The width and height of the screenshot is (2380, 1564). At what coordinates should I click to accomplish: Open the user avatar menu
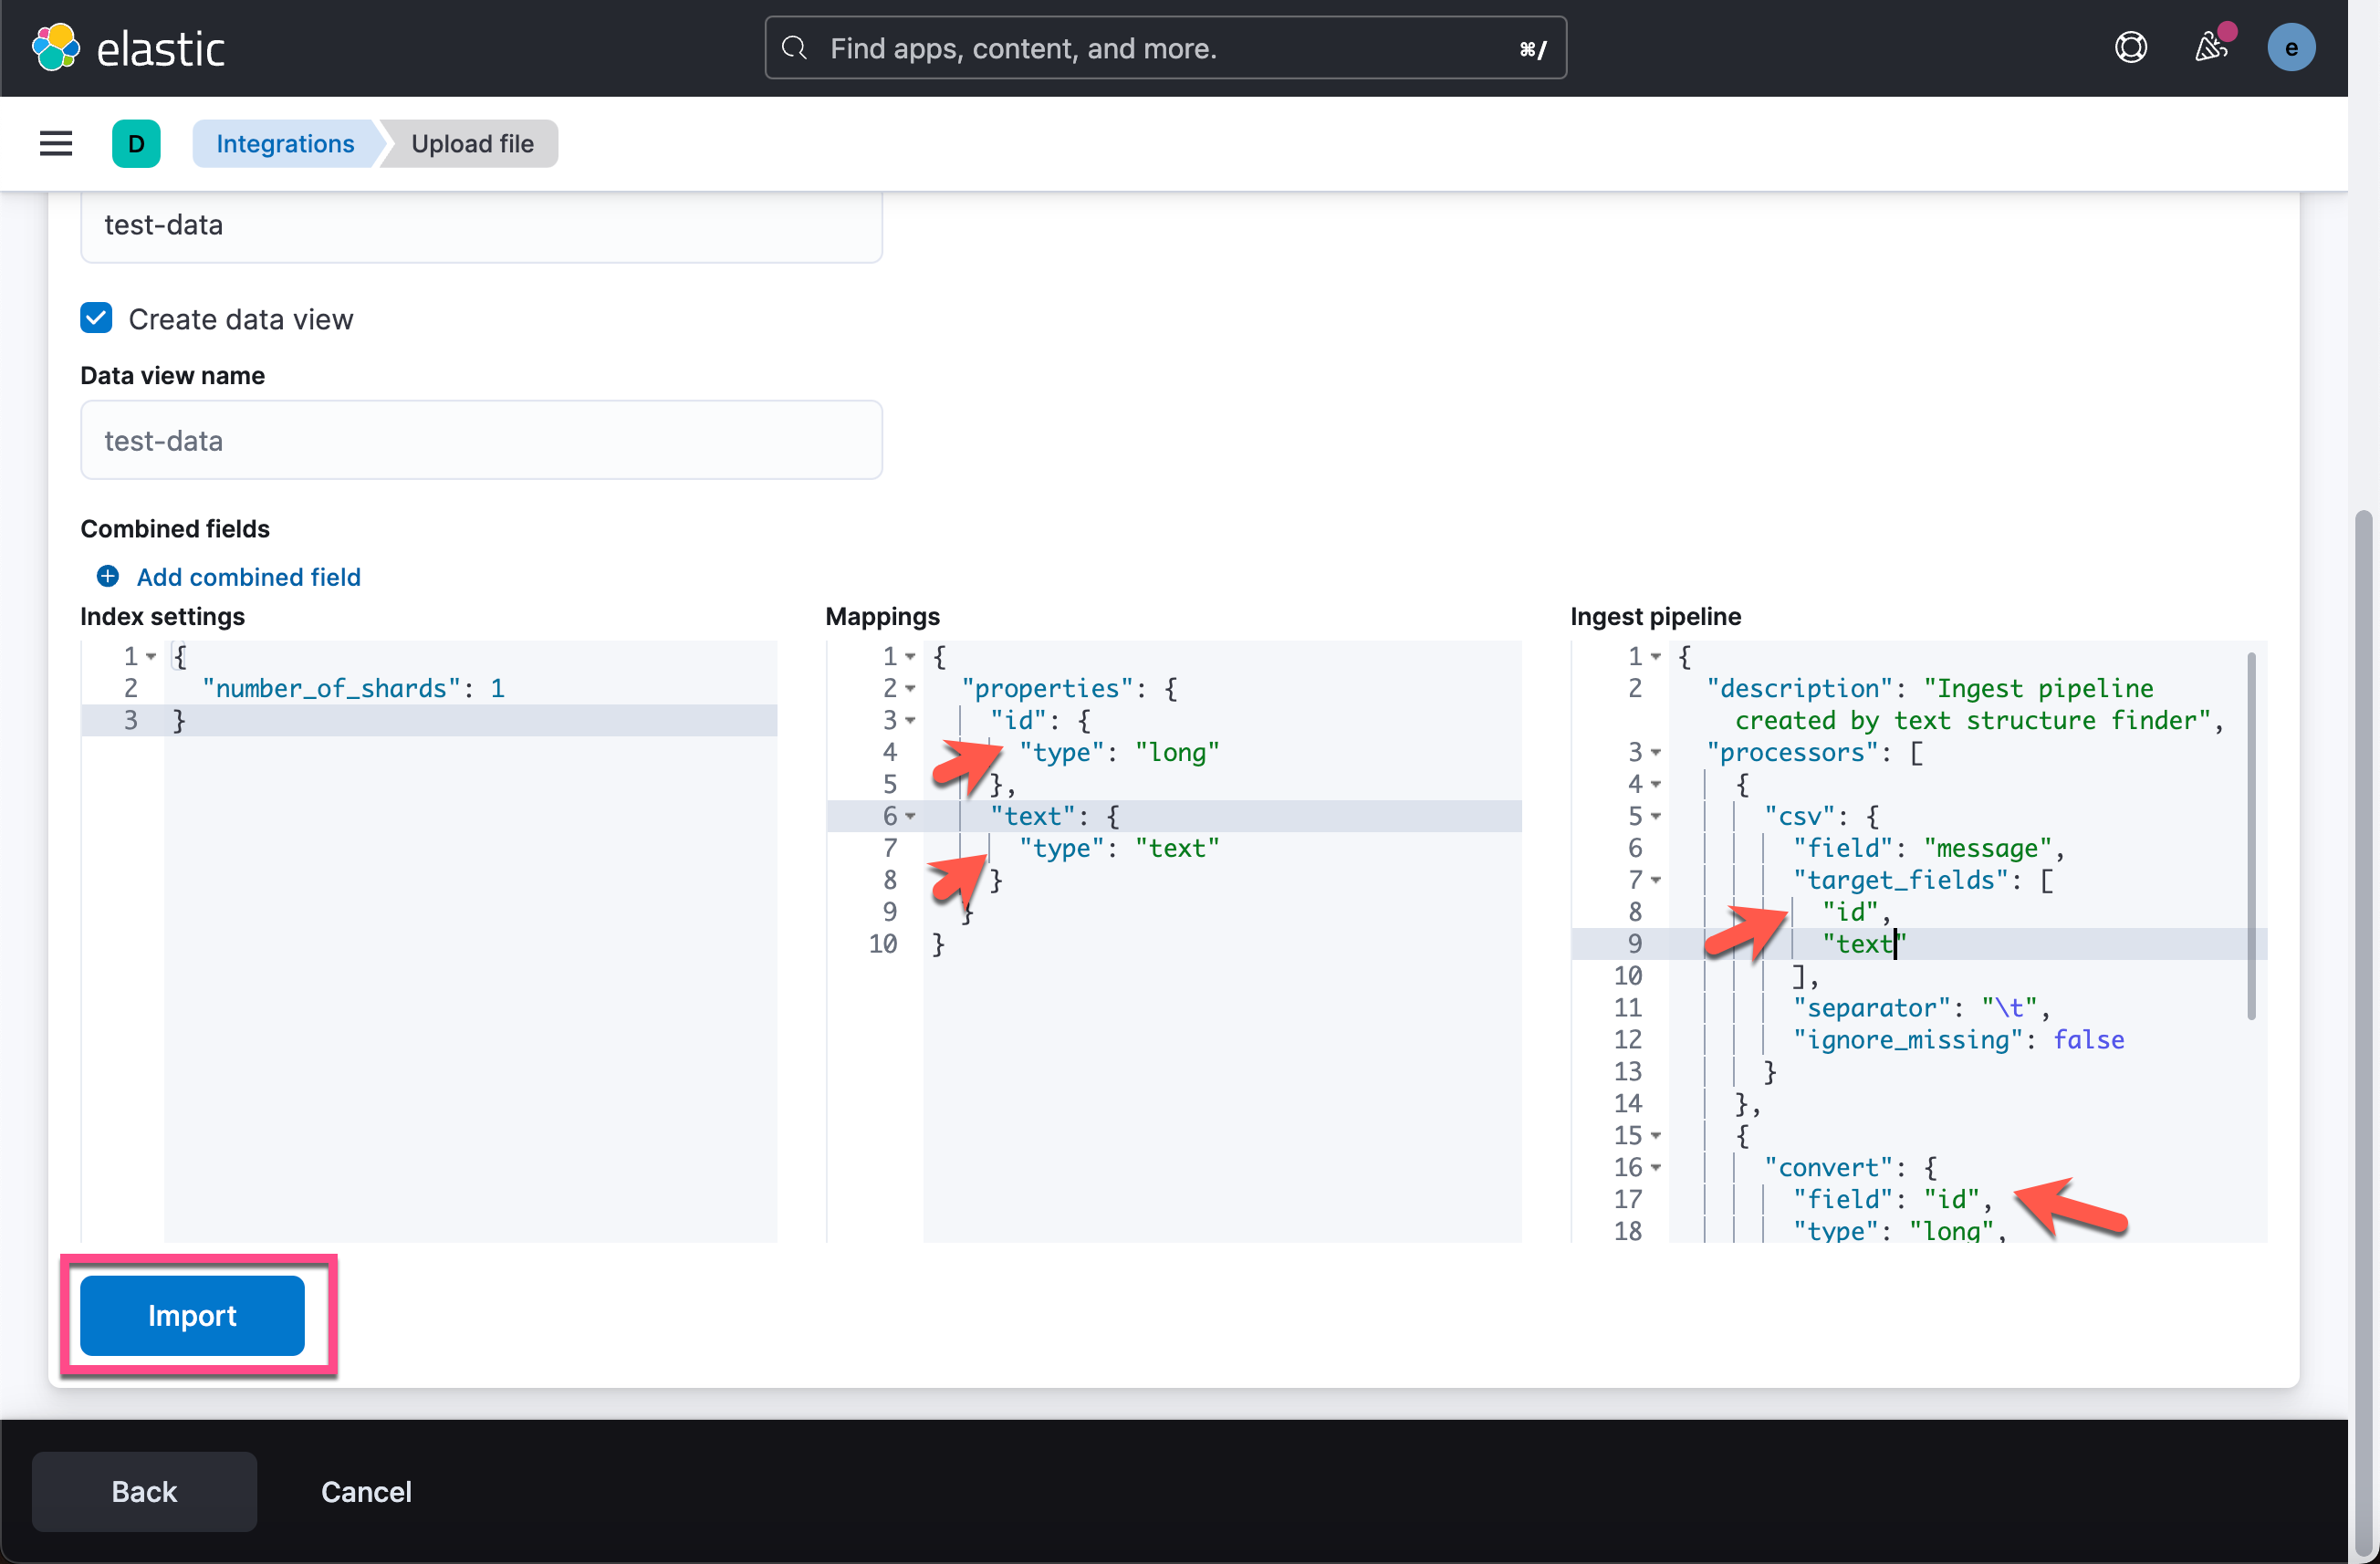click(x=2290, y=47)
